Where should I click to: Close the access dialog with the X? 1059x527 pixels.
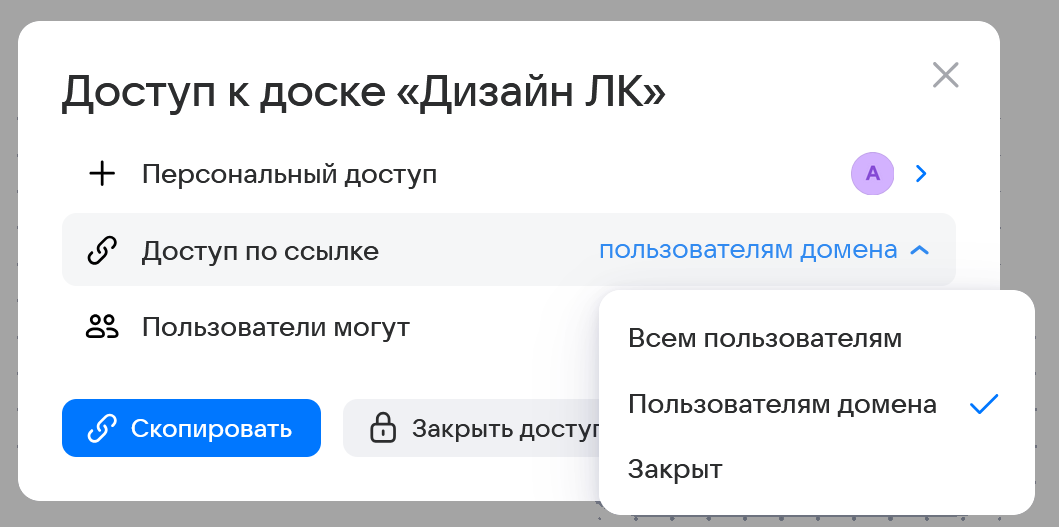pos(945,75)
